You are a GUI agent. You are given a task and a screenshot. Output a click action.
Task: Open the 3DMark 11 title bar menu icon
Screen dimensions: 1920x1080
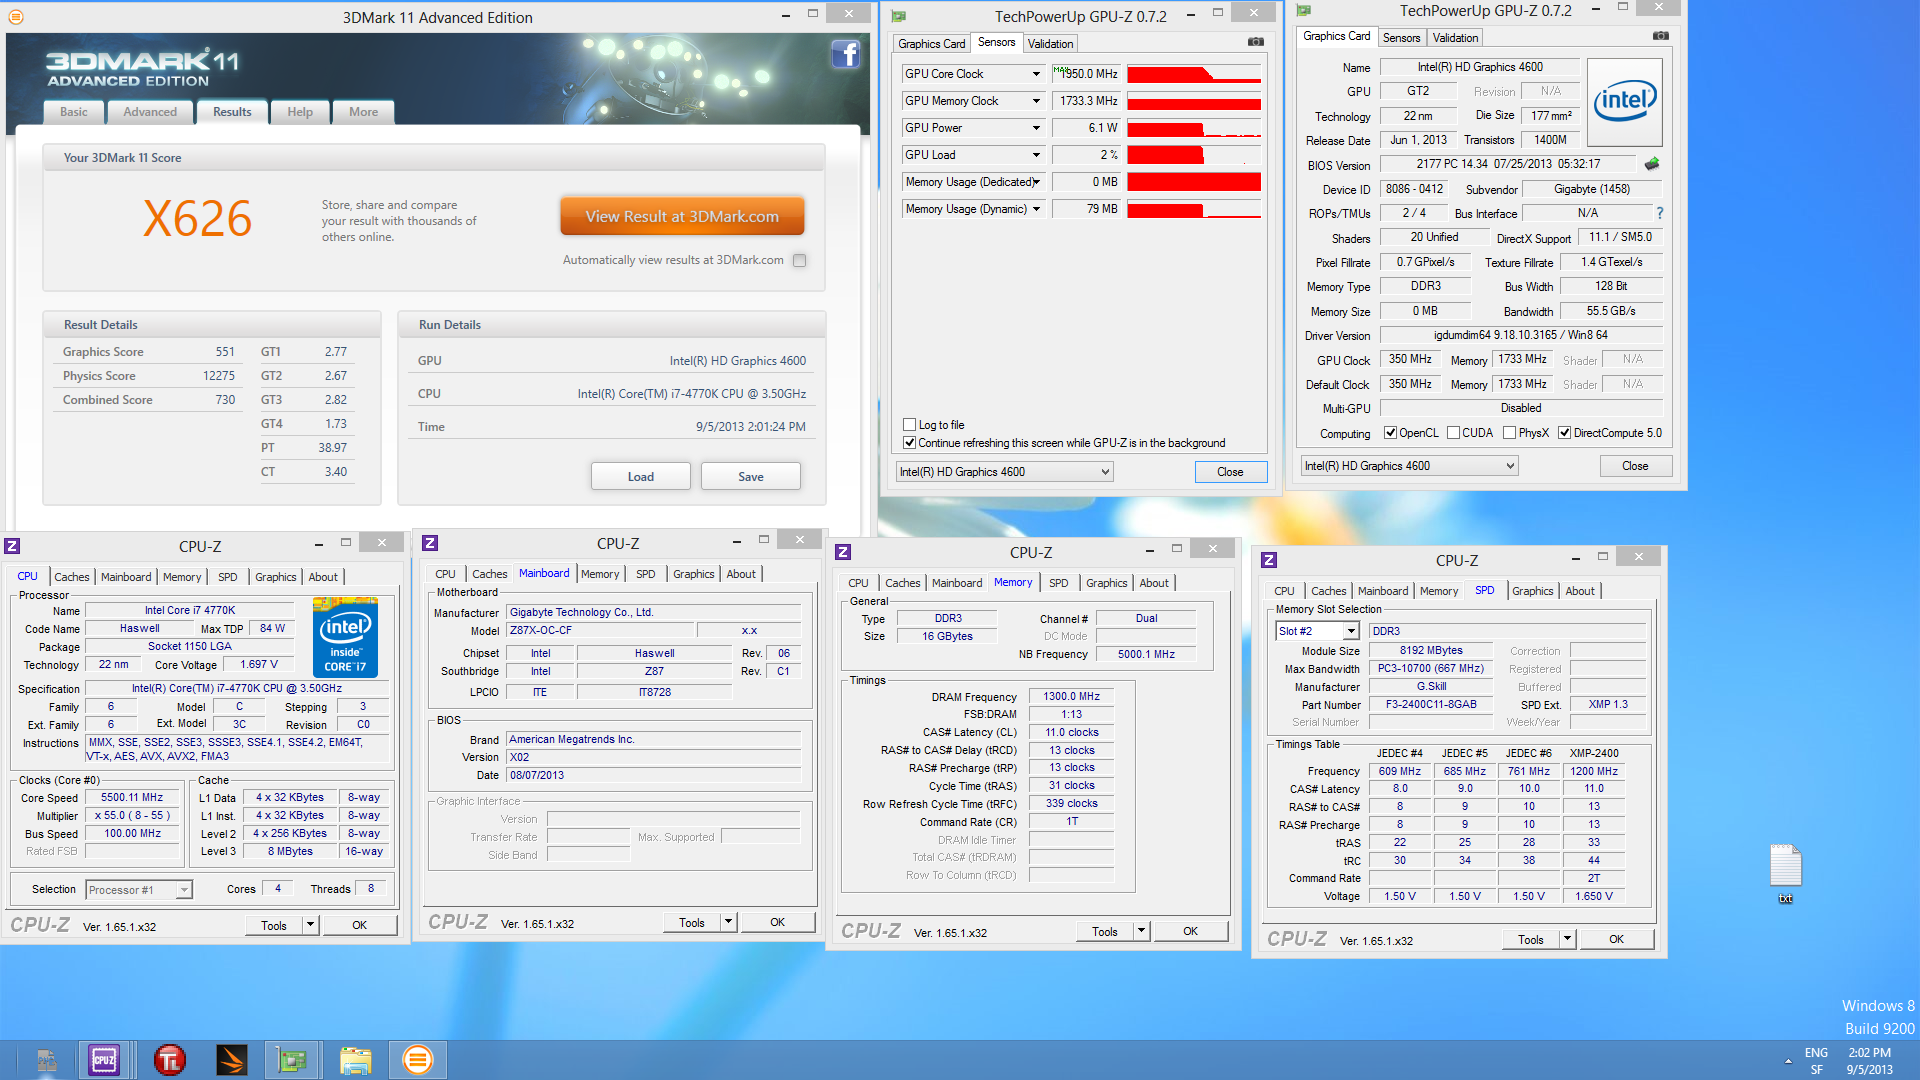[16, 17]
